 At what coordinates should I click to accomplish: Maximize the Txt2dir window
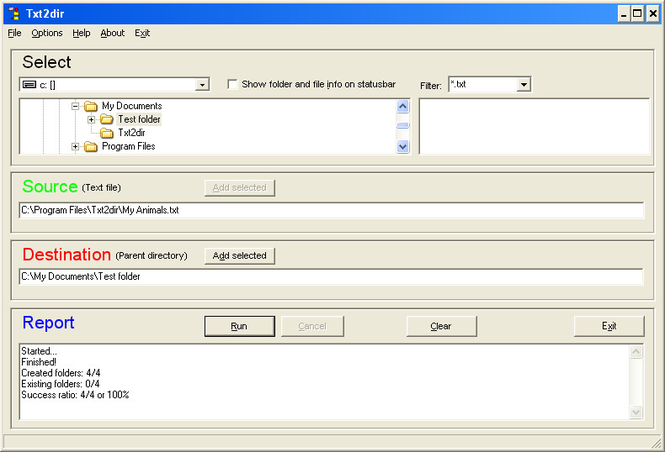[637, 14]
